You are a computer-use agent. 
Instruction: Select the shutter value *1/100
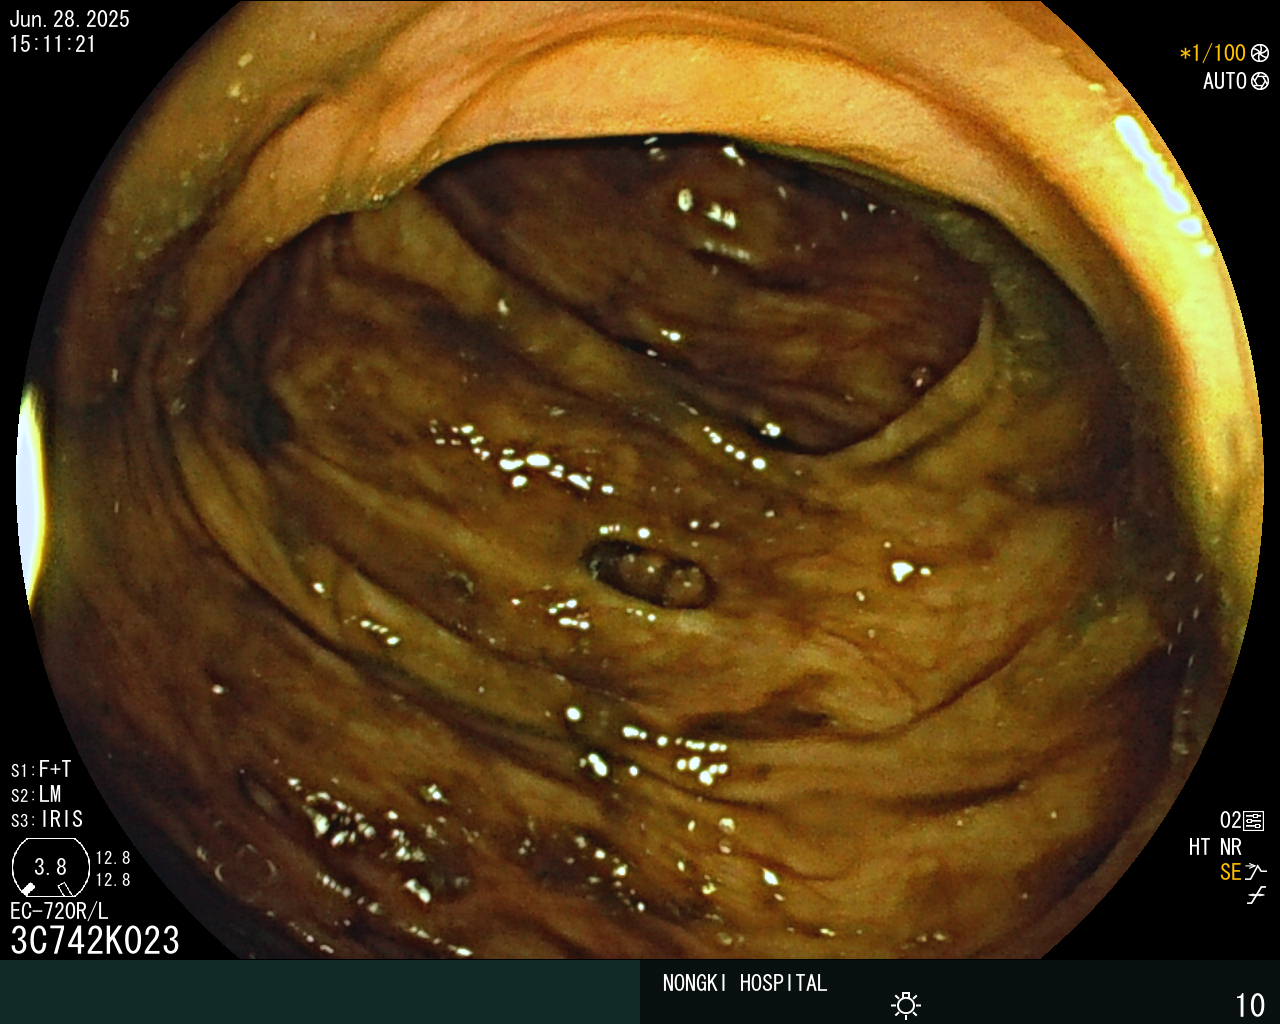coord(1212,54)
